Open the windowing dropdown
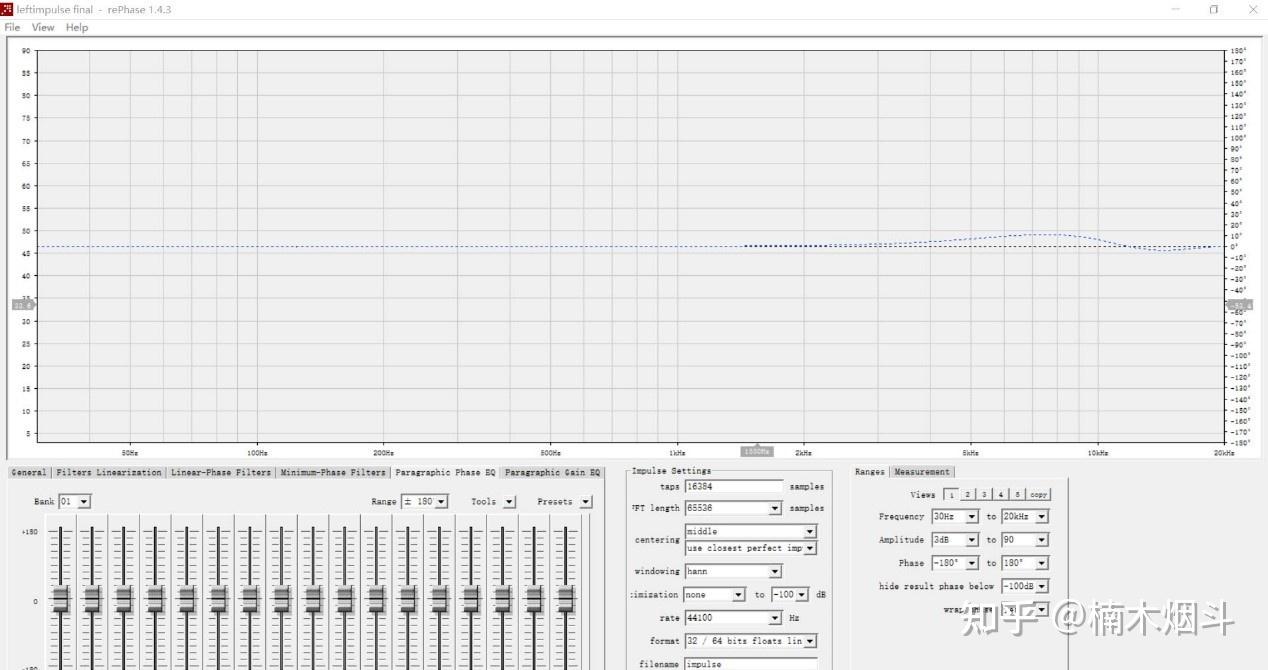This screenshot has height=670, width=1268. [733, 571]
